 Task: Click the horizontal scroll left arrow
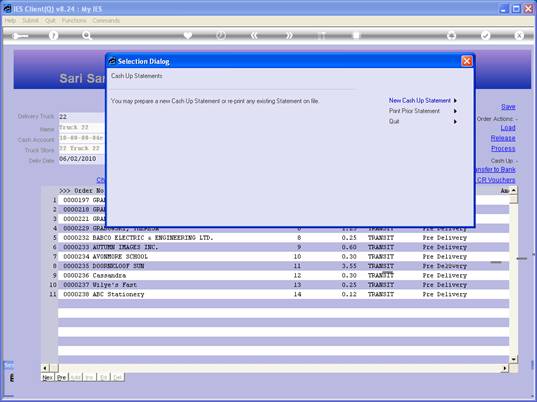tap(45, 368)
